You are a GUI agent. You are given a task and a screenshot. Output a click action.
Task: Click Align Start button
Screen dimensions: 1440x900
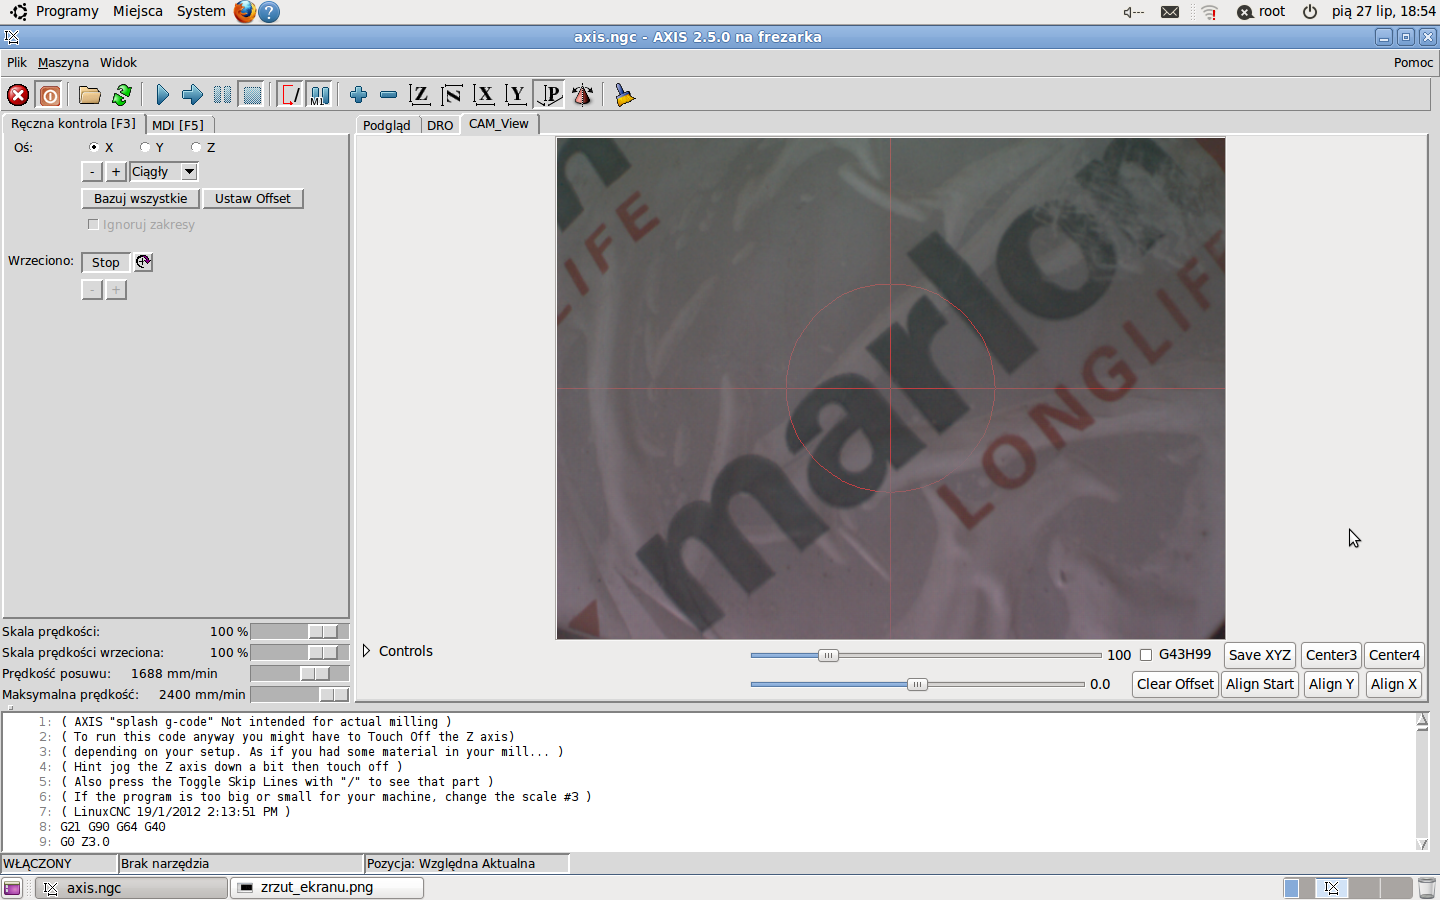coord(1260,684)
